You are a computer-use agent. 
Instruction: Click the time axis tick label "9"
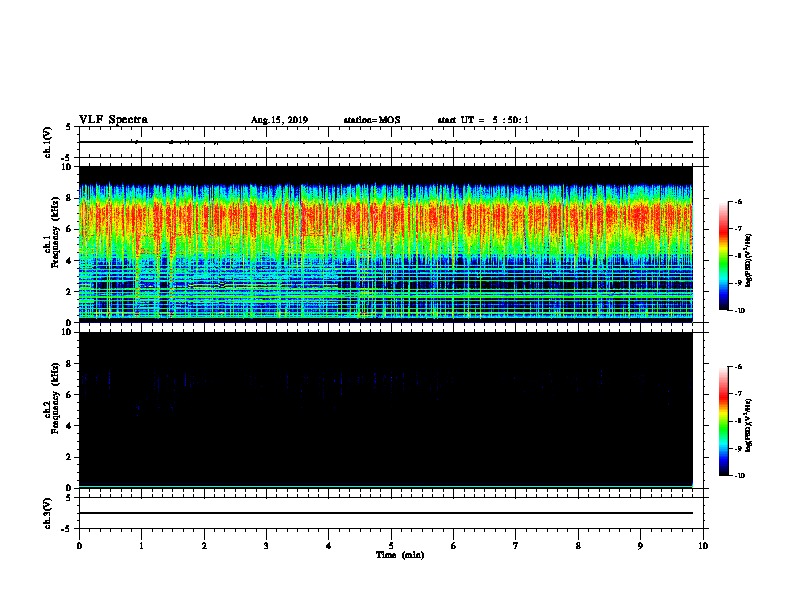click(x=640, y=546)
